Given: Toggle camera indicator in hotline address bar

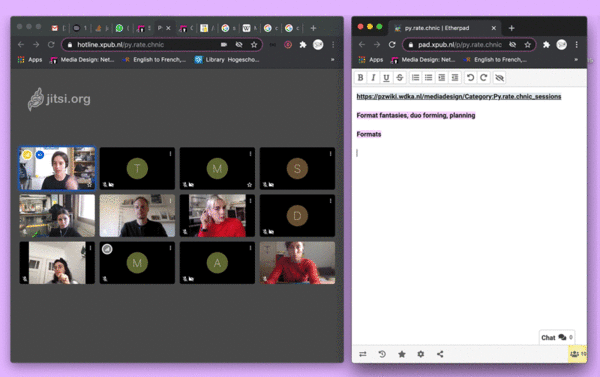Looking at the screenshot, I should pyautogui.click(x=224, y=45).
